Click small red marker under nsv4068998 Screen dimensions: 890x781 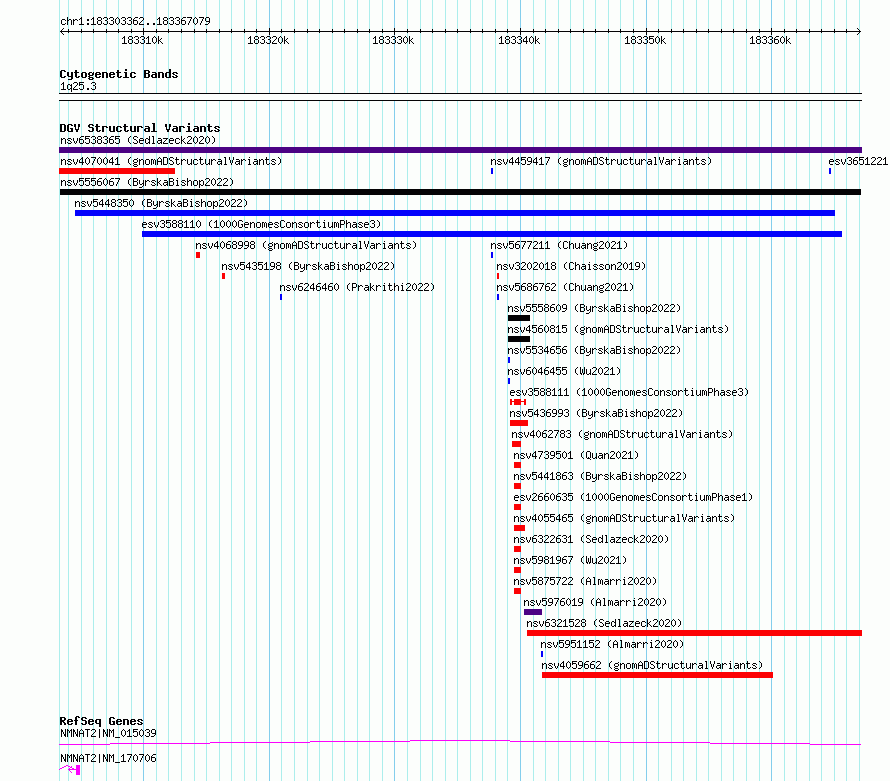[x=198, y=255]
